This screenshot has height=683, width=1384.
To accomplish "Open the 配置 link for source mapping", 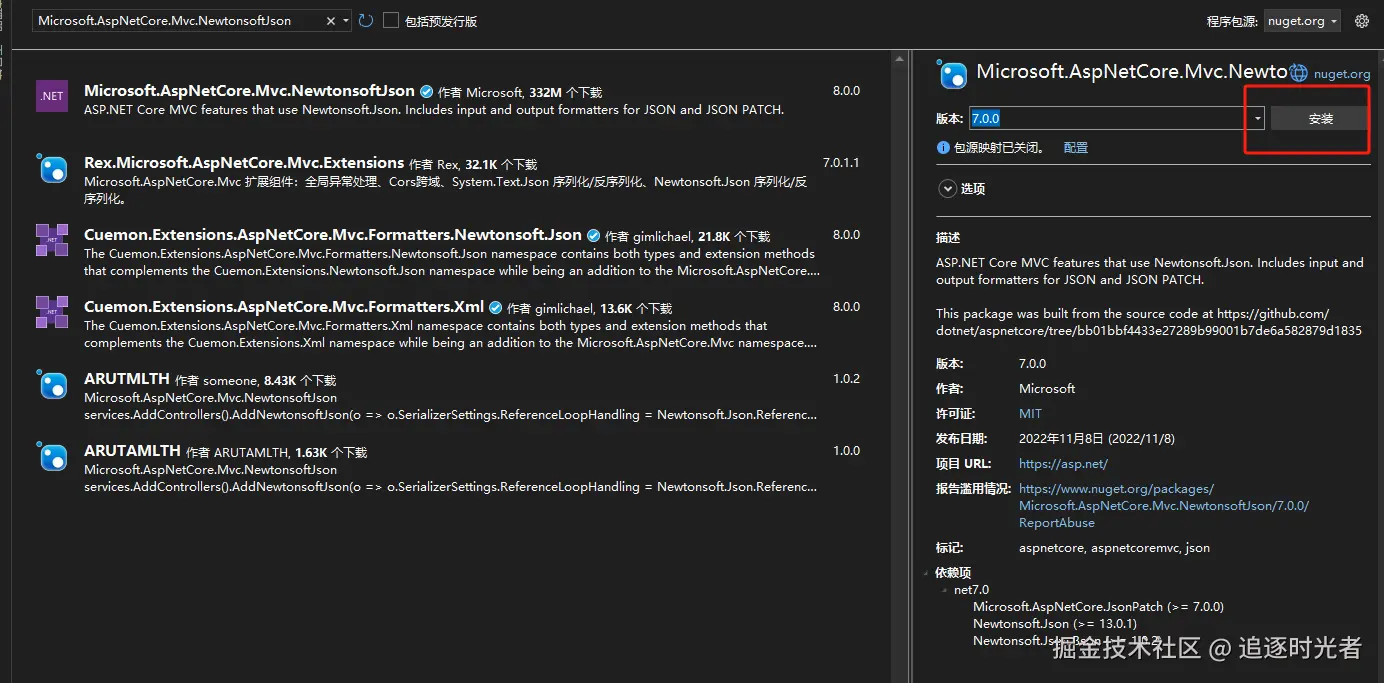I will (x=1076, y=147).
